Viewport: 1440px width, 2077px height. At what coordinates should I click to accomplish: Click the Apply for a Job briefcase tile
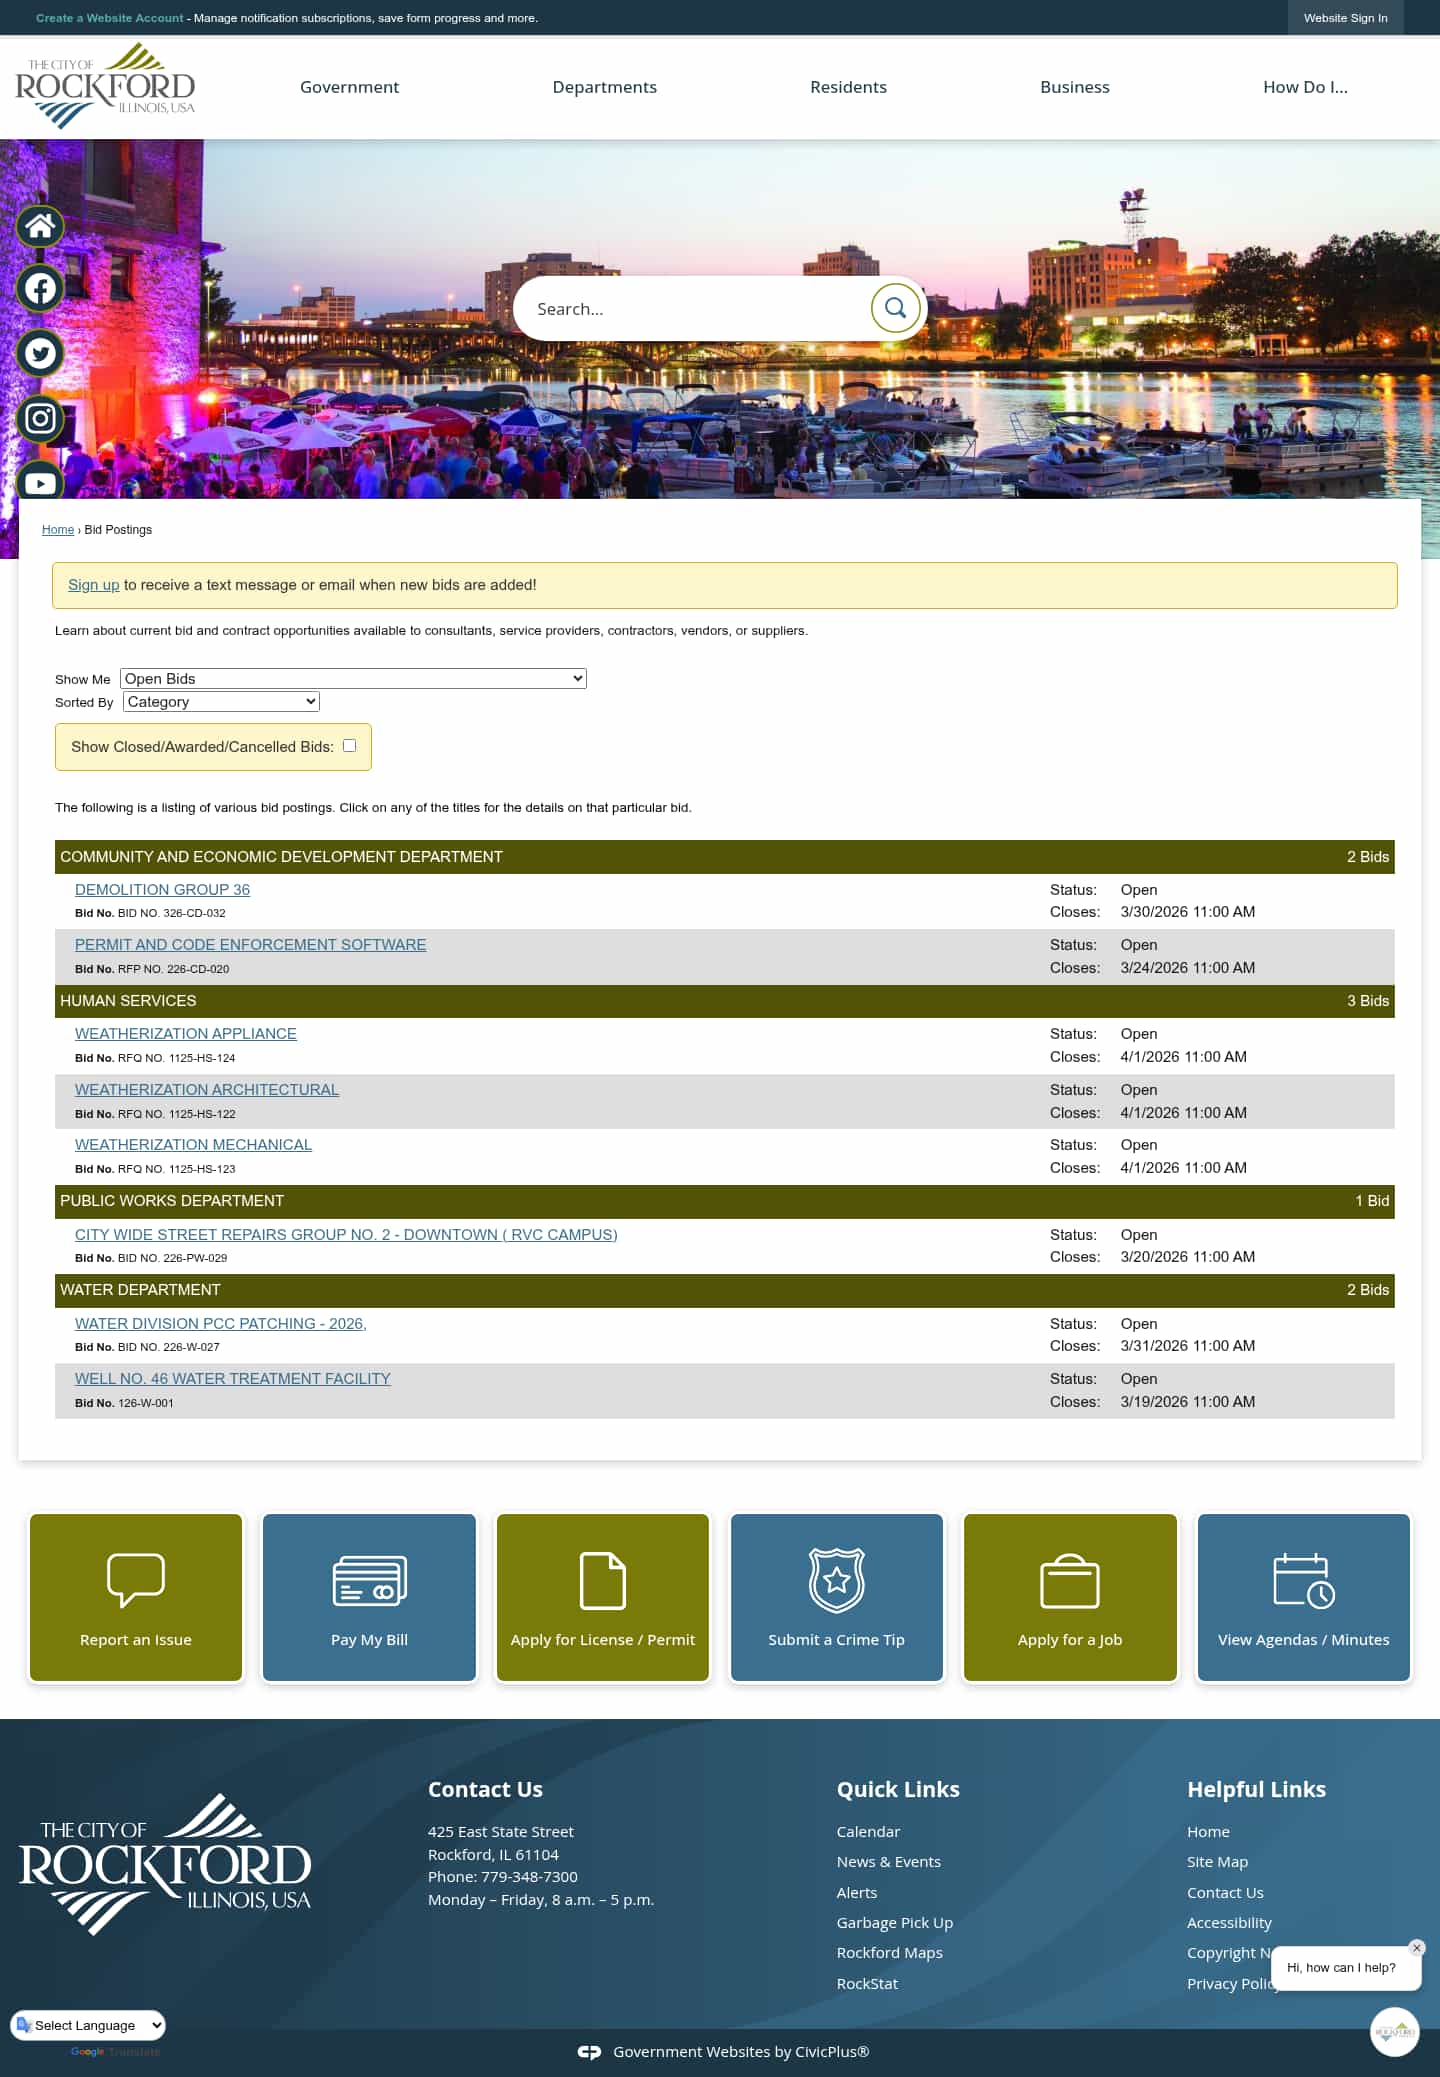[1070, 1597]
